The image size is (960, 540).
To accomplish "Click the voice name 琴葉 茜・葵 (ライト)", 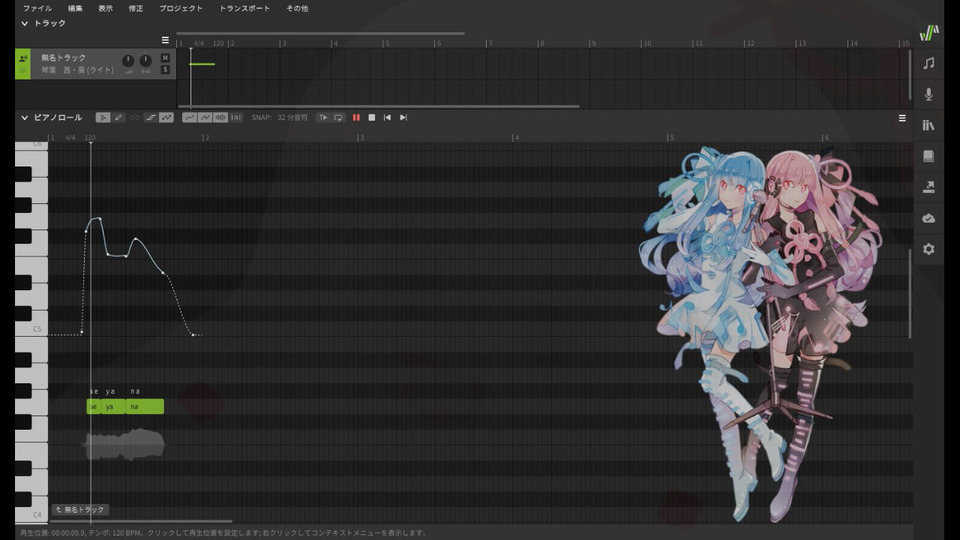I will (78, 70).
